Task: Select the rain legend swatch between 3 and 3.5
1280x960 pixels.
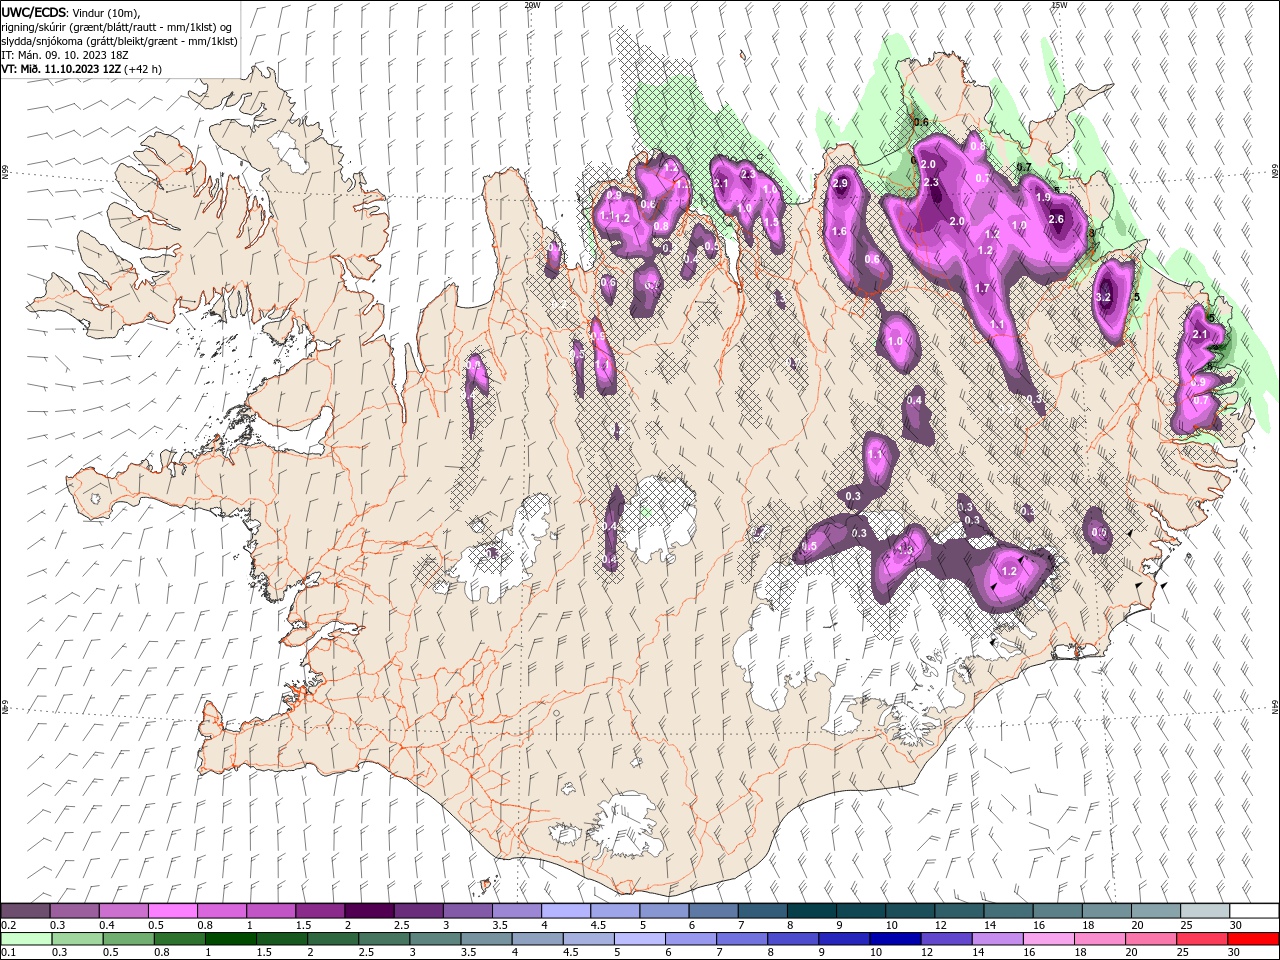Action: 436,939
